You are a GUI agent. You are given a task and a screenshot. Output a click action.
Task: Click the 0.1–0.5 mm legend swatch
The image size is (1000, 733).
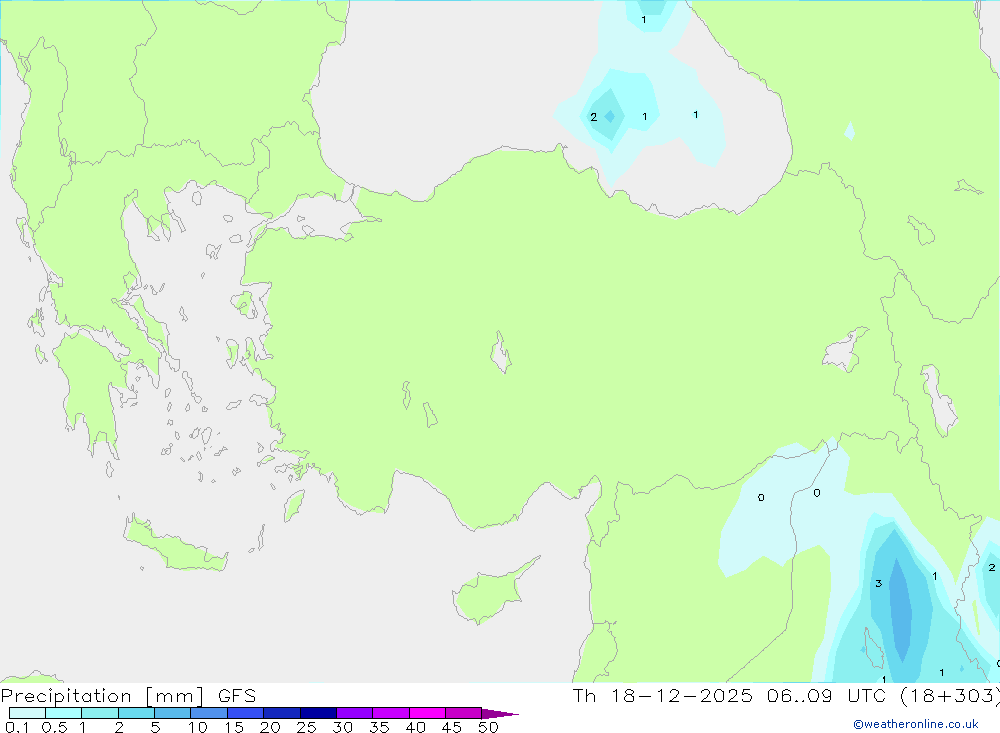[x=27, y=713]
